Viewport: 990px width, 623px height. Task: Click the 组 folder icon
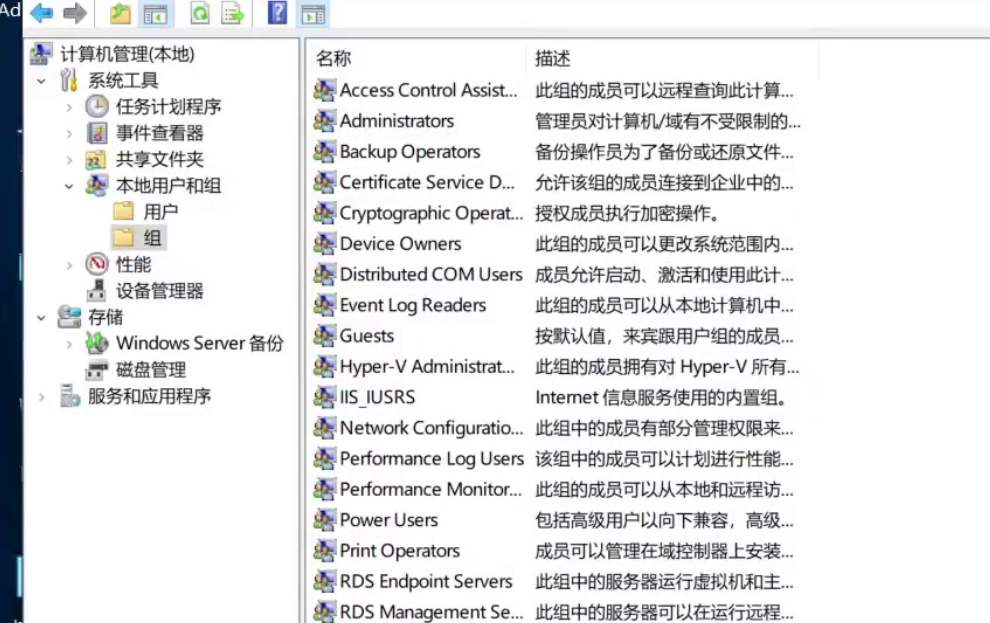pyautogui.click(x=124, y=237)
